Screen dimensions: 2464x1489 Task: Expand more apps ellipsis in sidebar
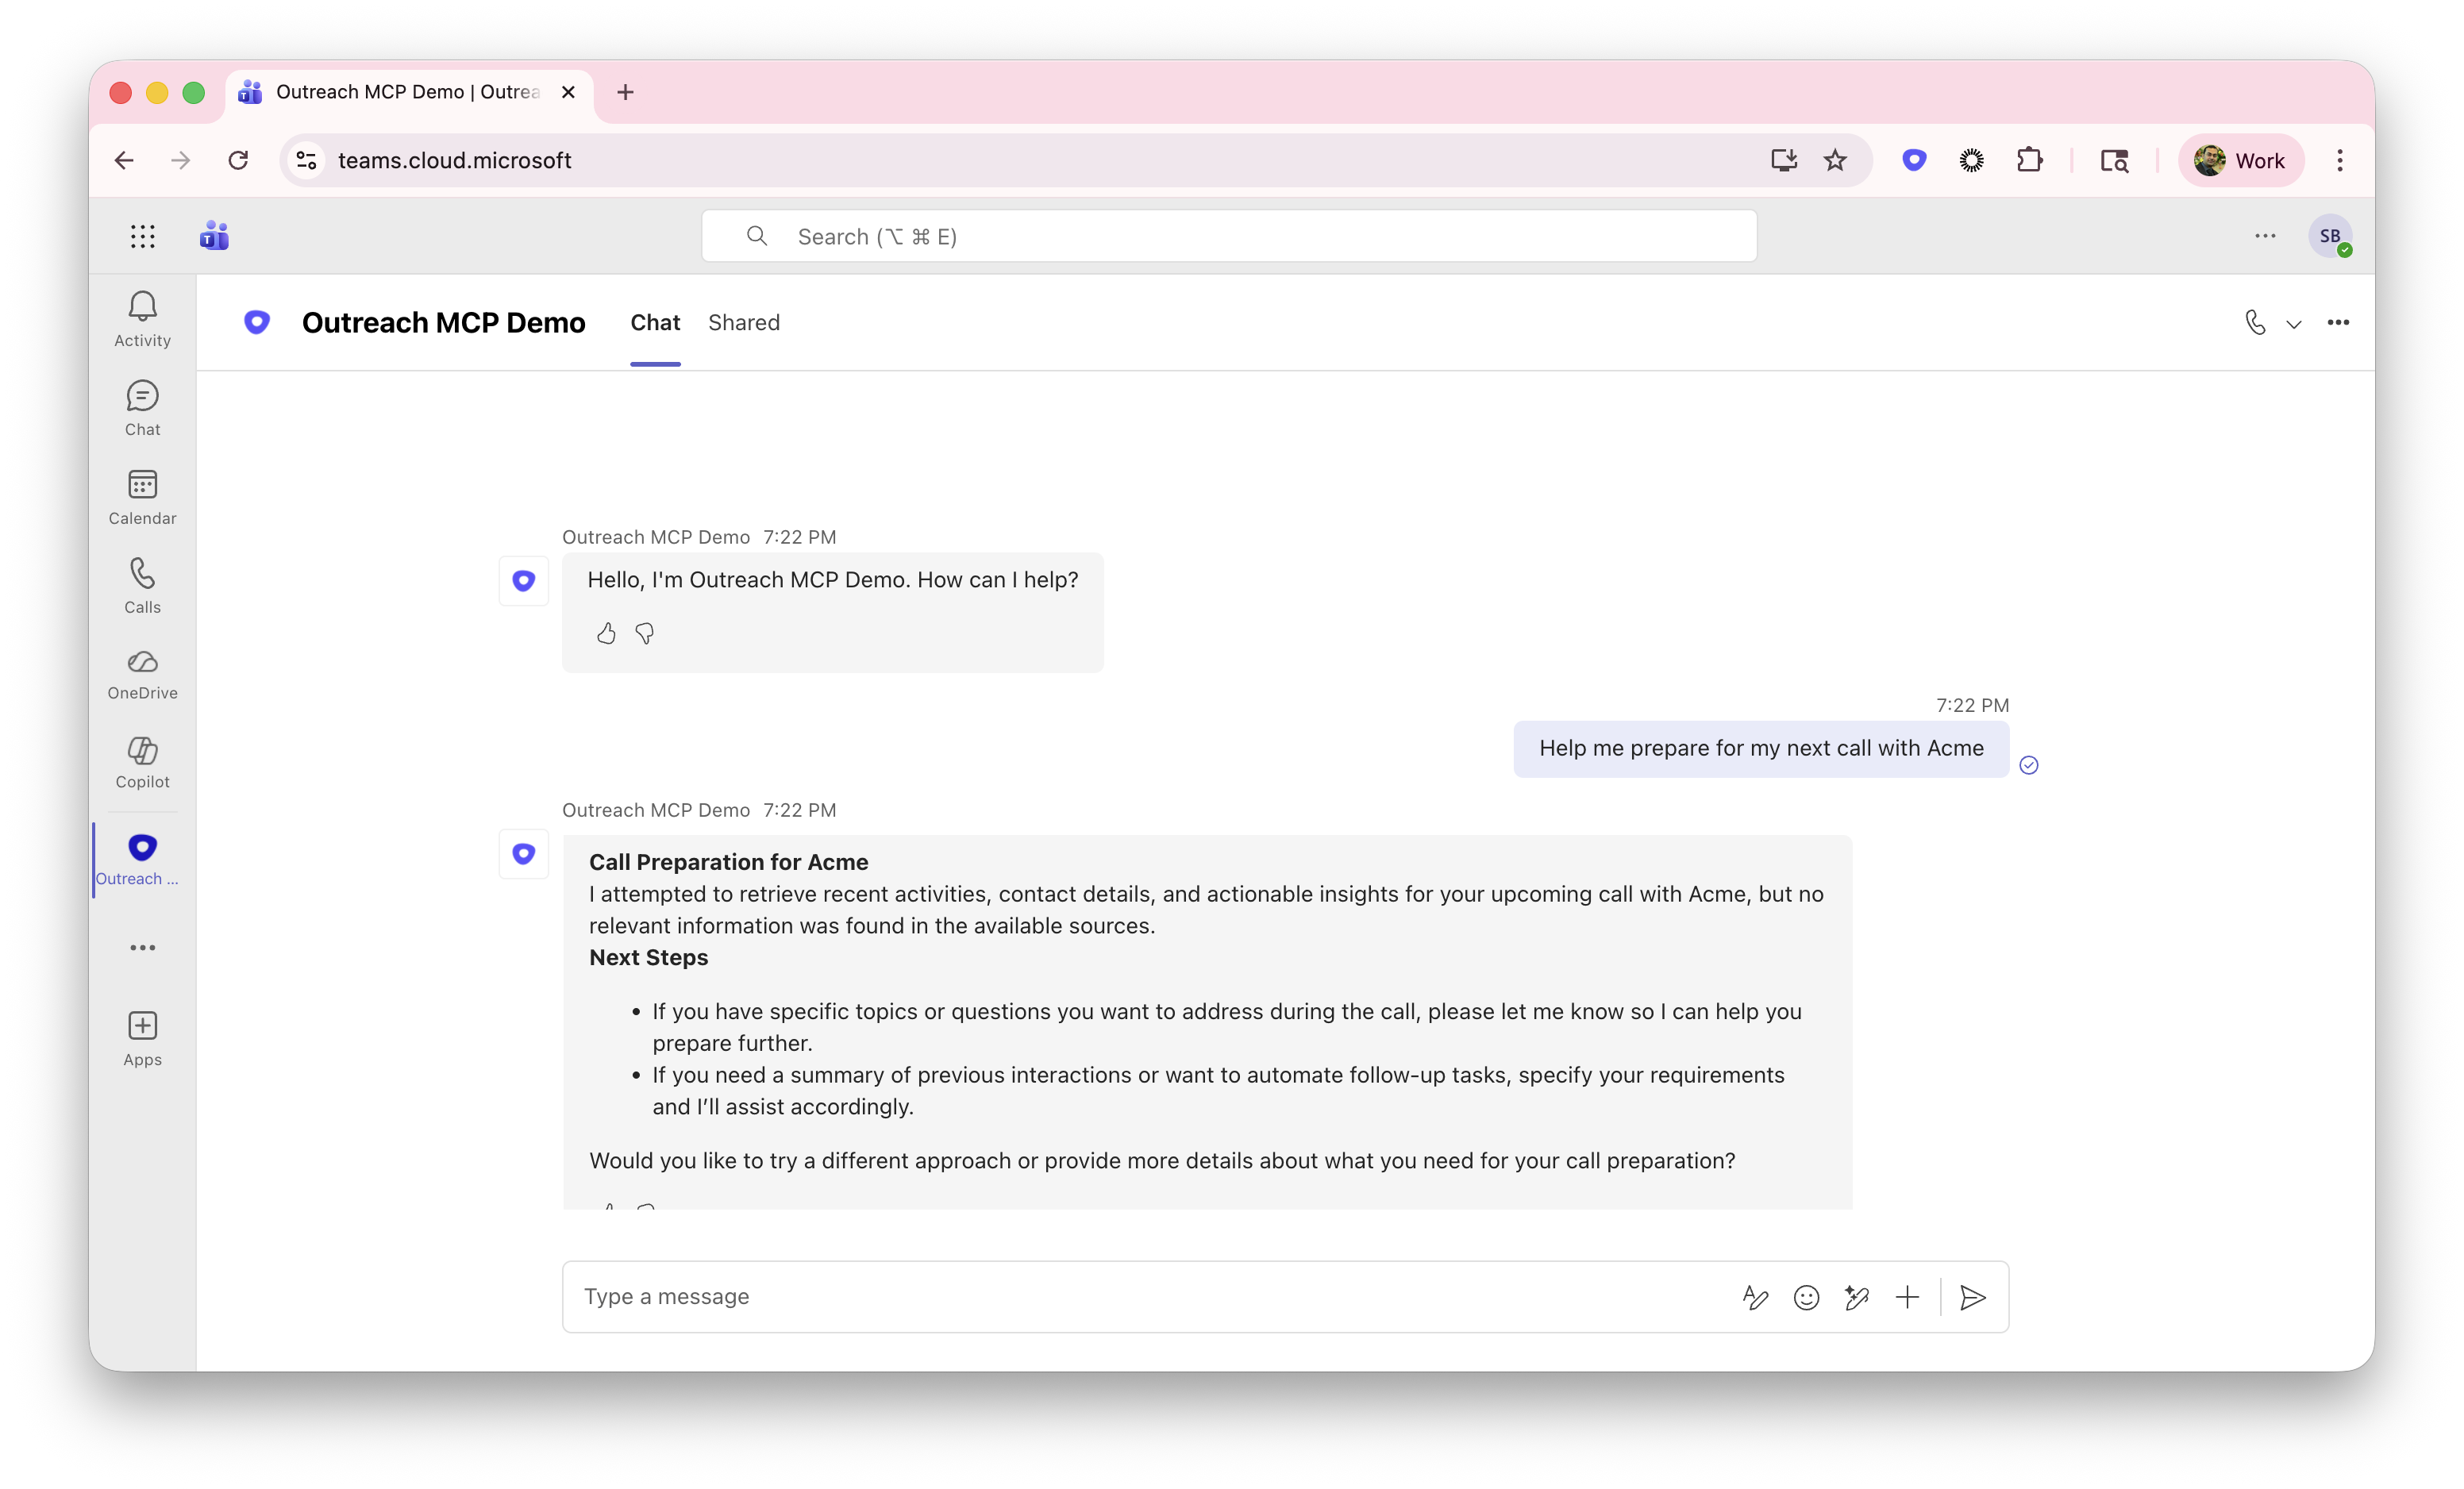(x=142, y=947)
